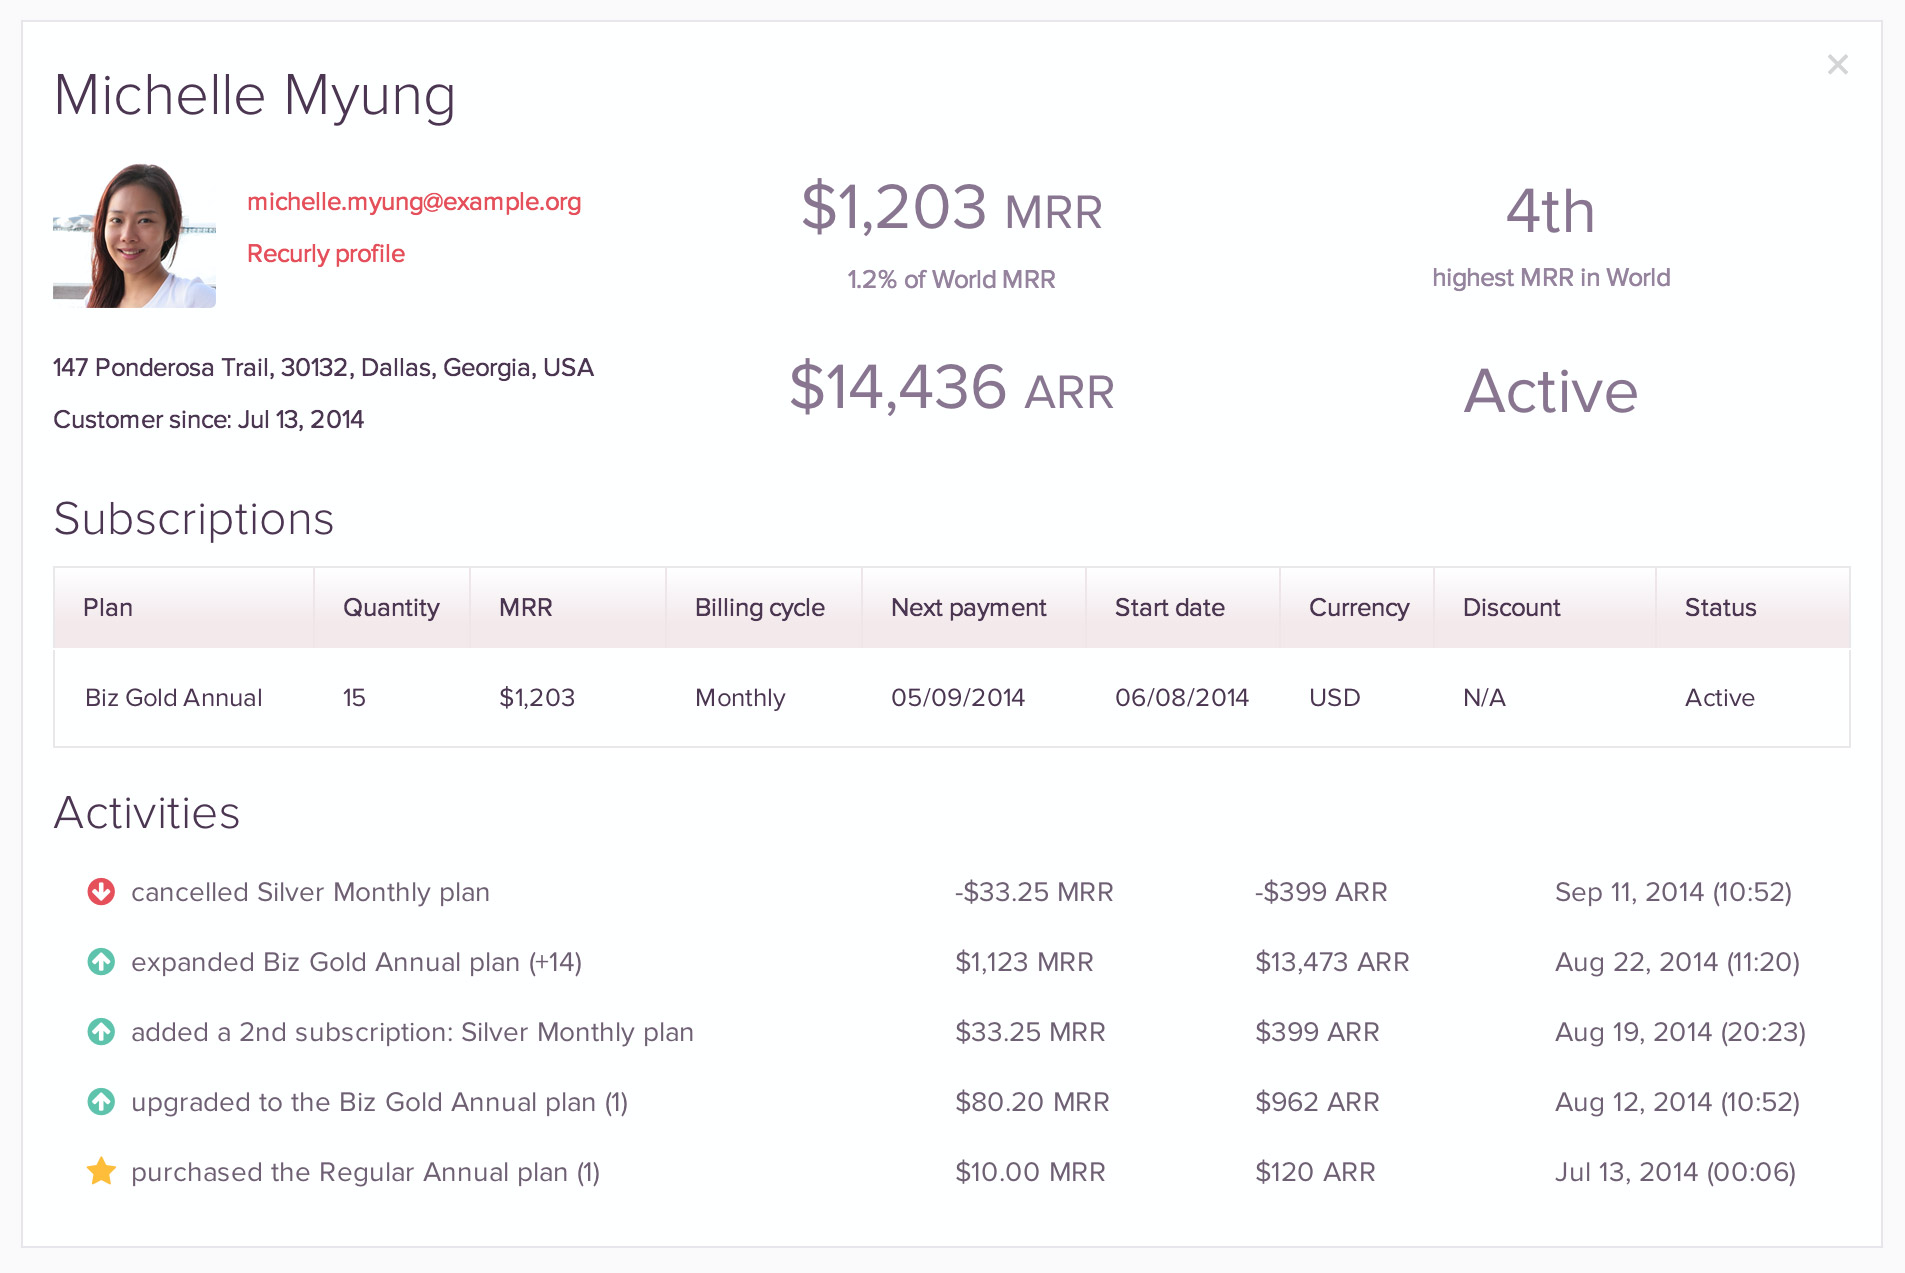Sort by the Plan column header
The width and height of the screenshot is (1905, 1273).
tap(107, 607)
